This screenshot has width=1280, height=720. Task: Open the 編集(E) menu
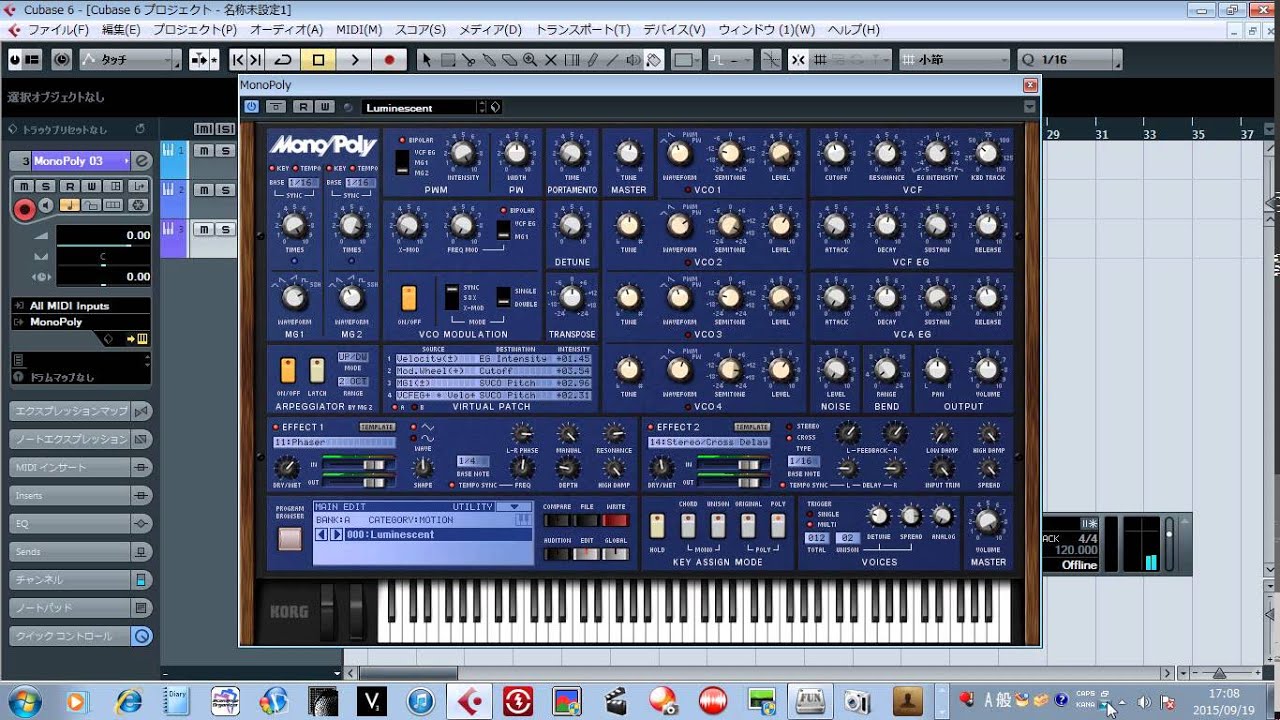[x=121, y=30]
